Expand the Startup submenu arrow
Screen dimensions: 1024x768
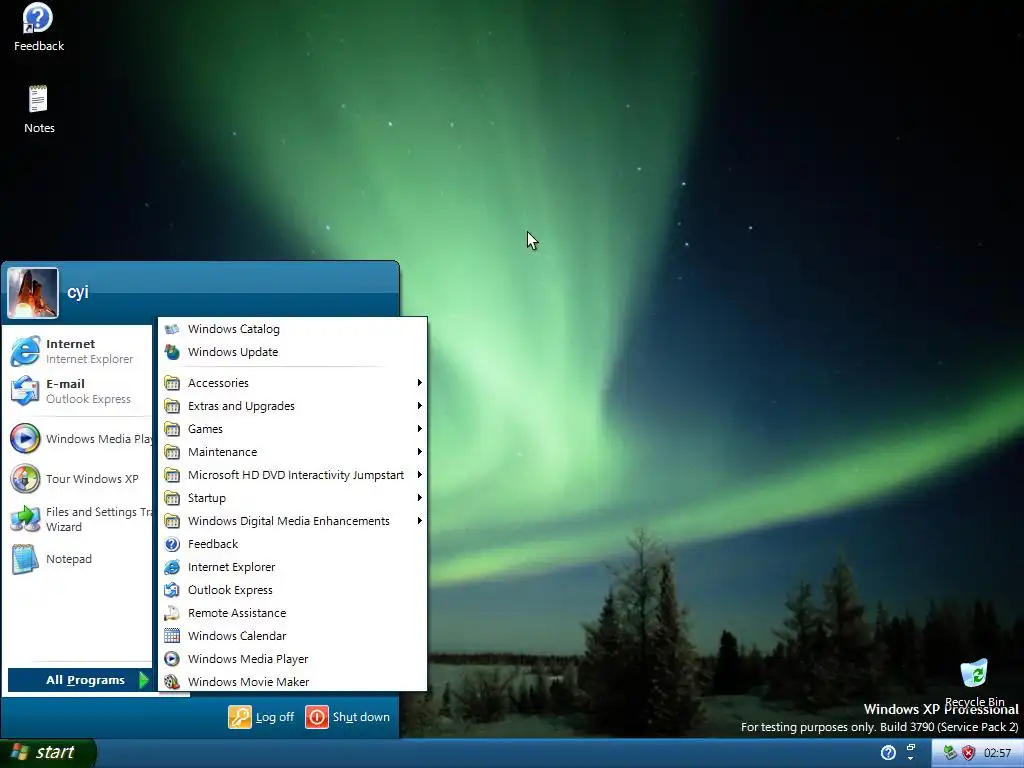coord(419,498)
